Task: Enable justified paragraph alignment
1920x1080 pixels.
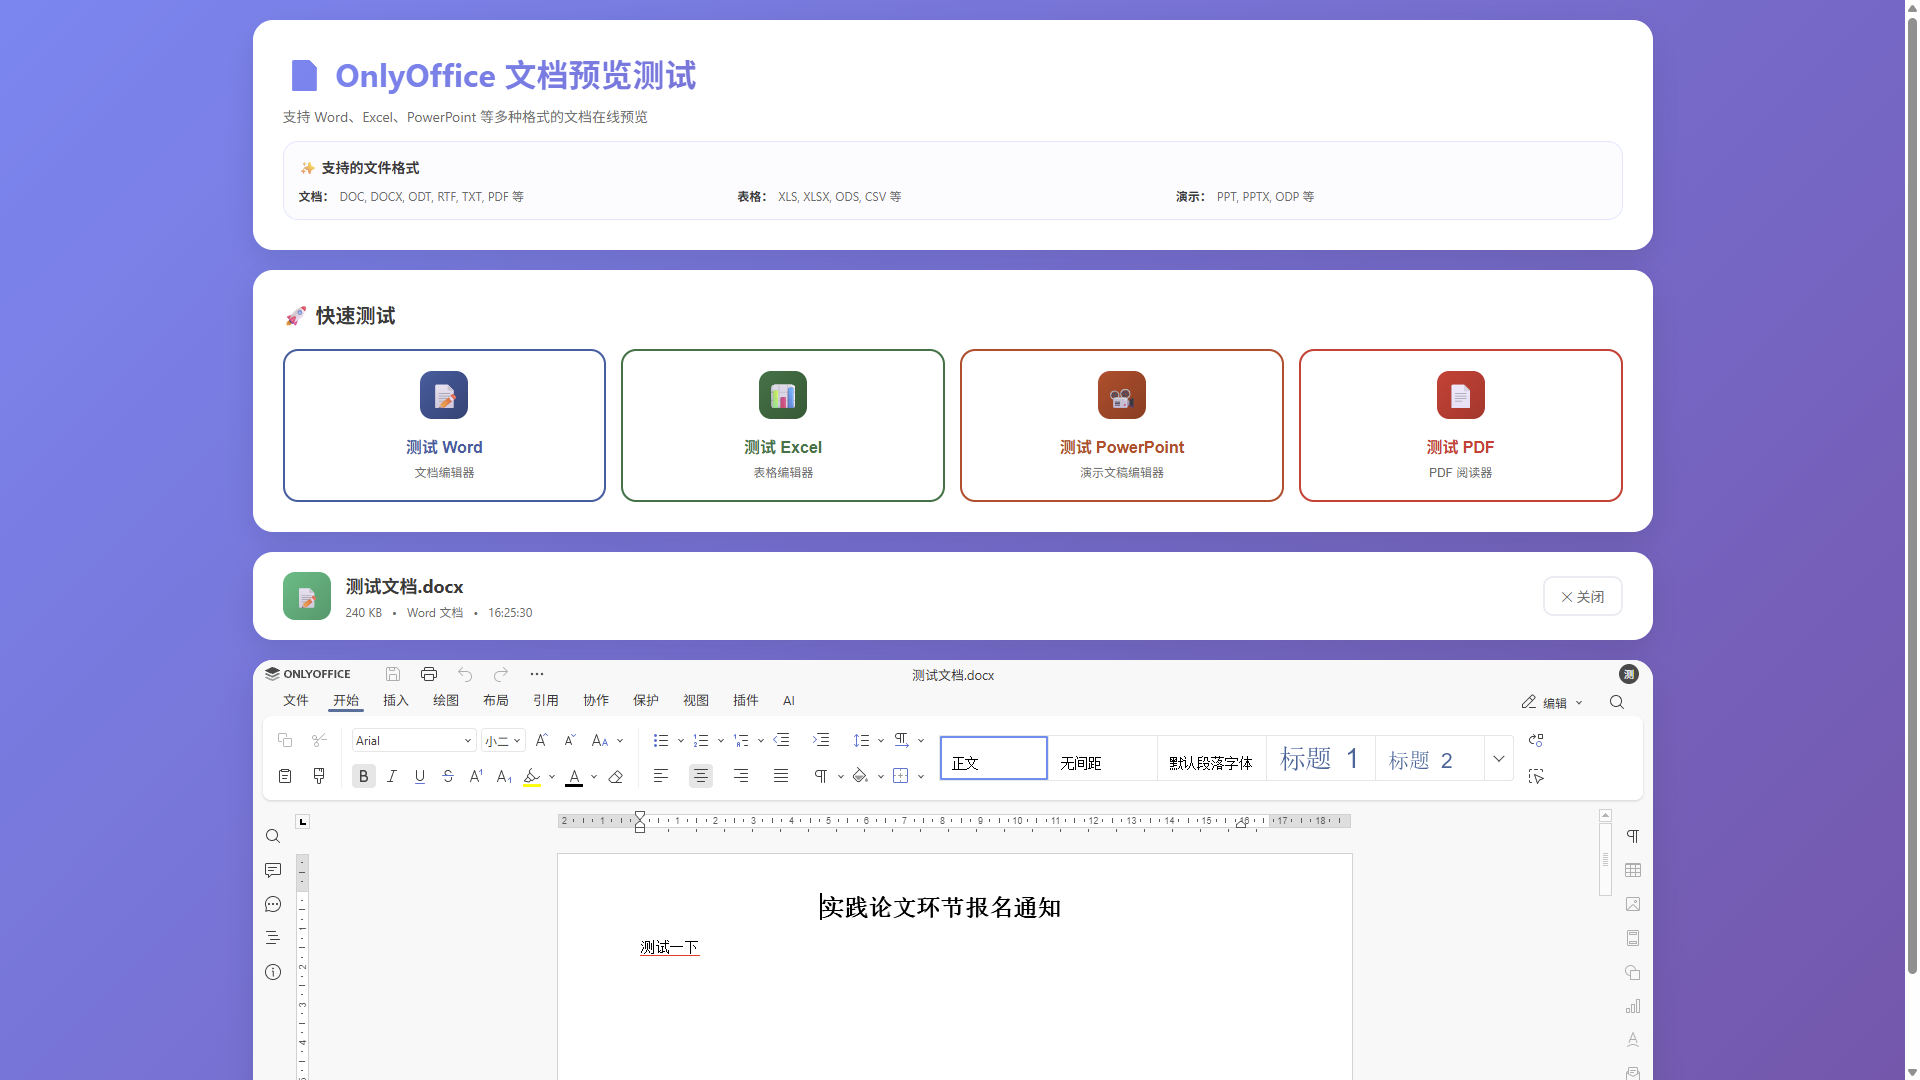Action: [x=781, y=776]
